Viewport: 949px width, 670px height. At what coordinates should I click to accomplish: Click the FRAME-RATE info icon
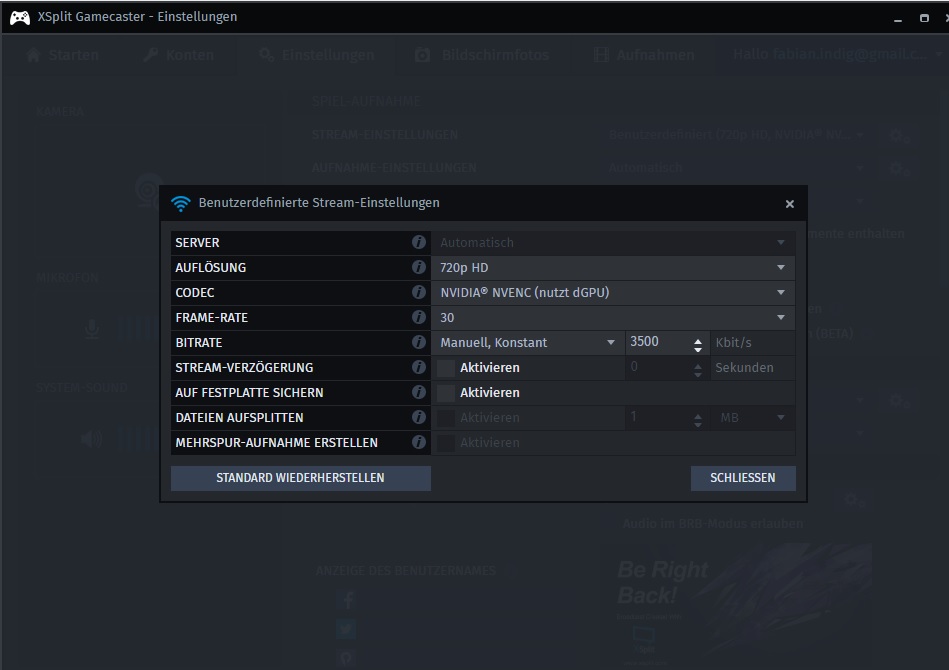(419, 318)
